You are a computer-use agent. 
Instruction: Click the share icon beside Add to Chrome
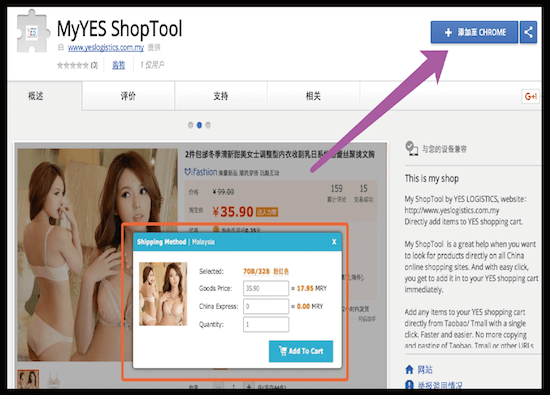528,32
